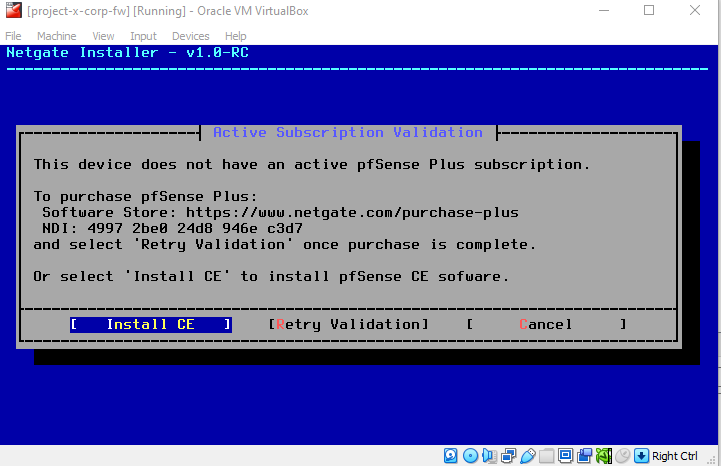721x466 pixels.
Task: Open the network adapter status icon
Action: [509, 456]
